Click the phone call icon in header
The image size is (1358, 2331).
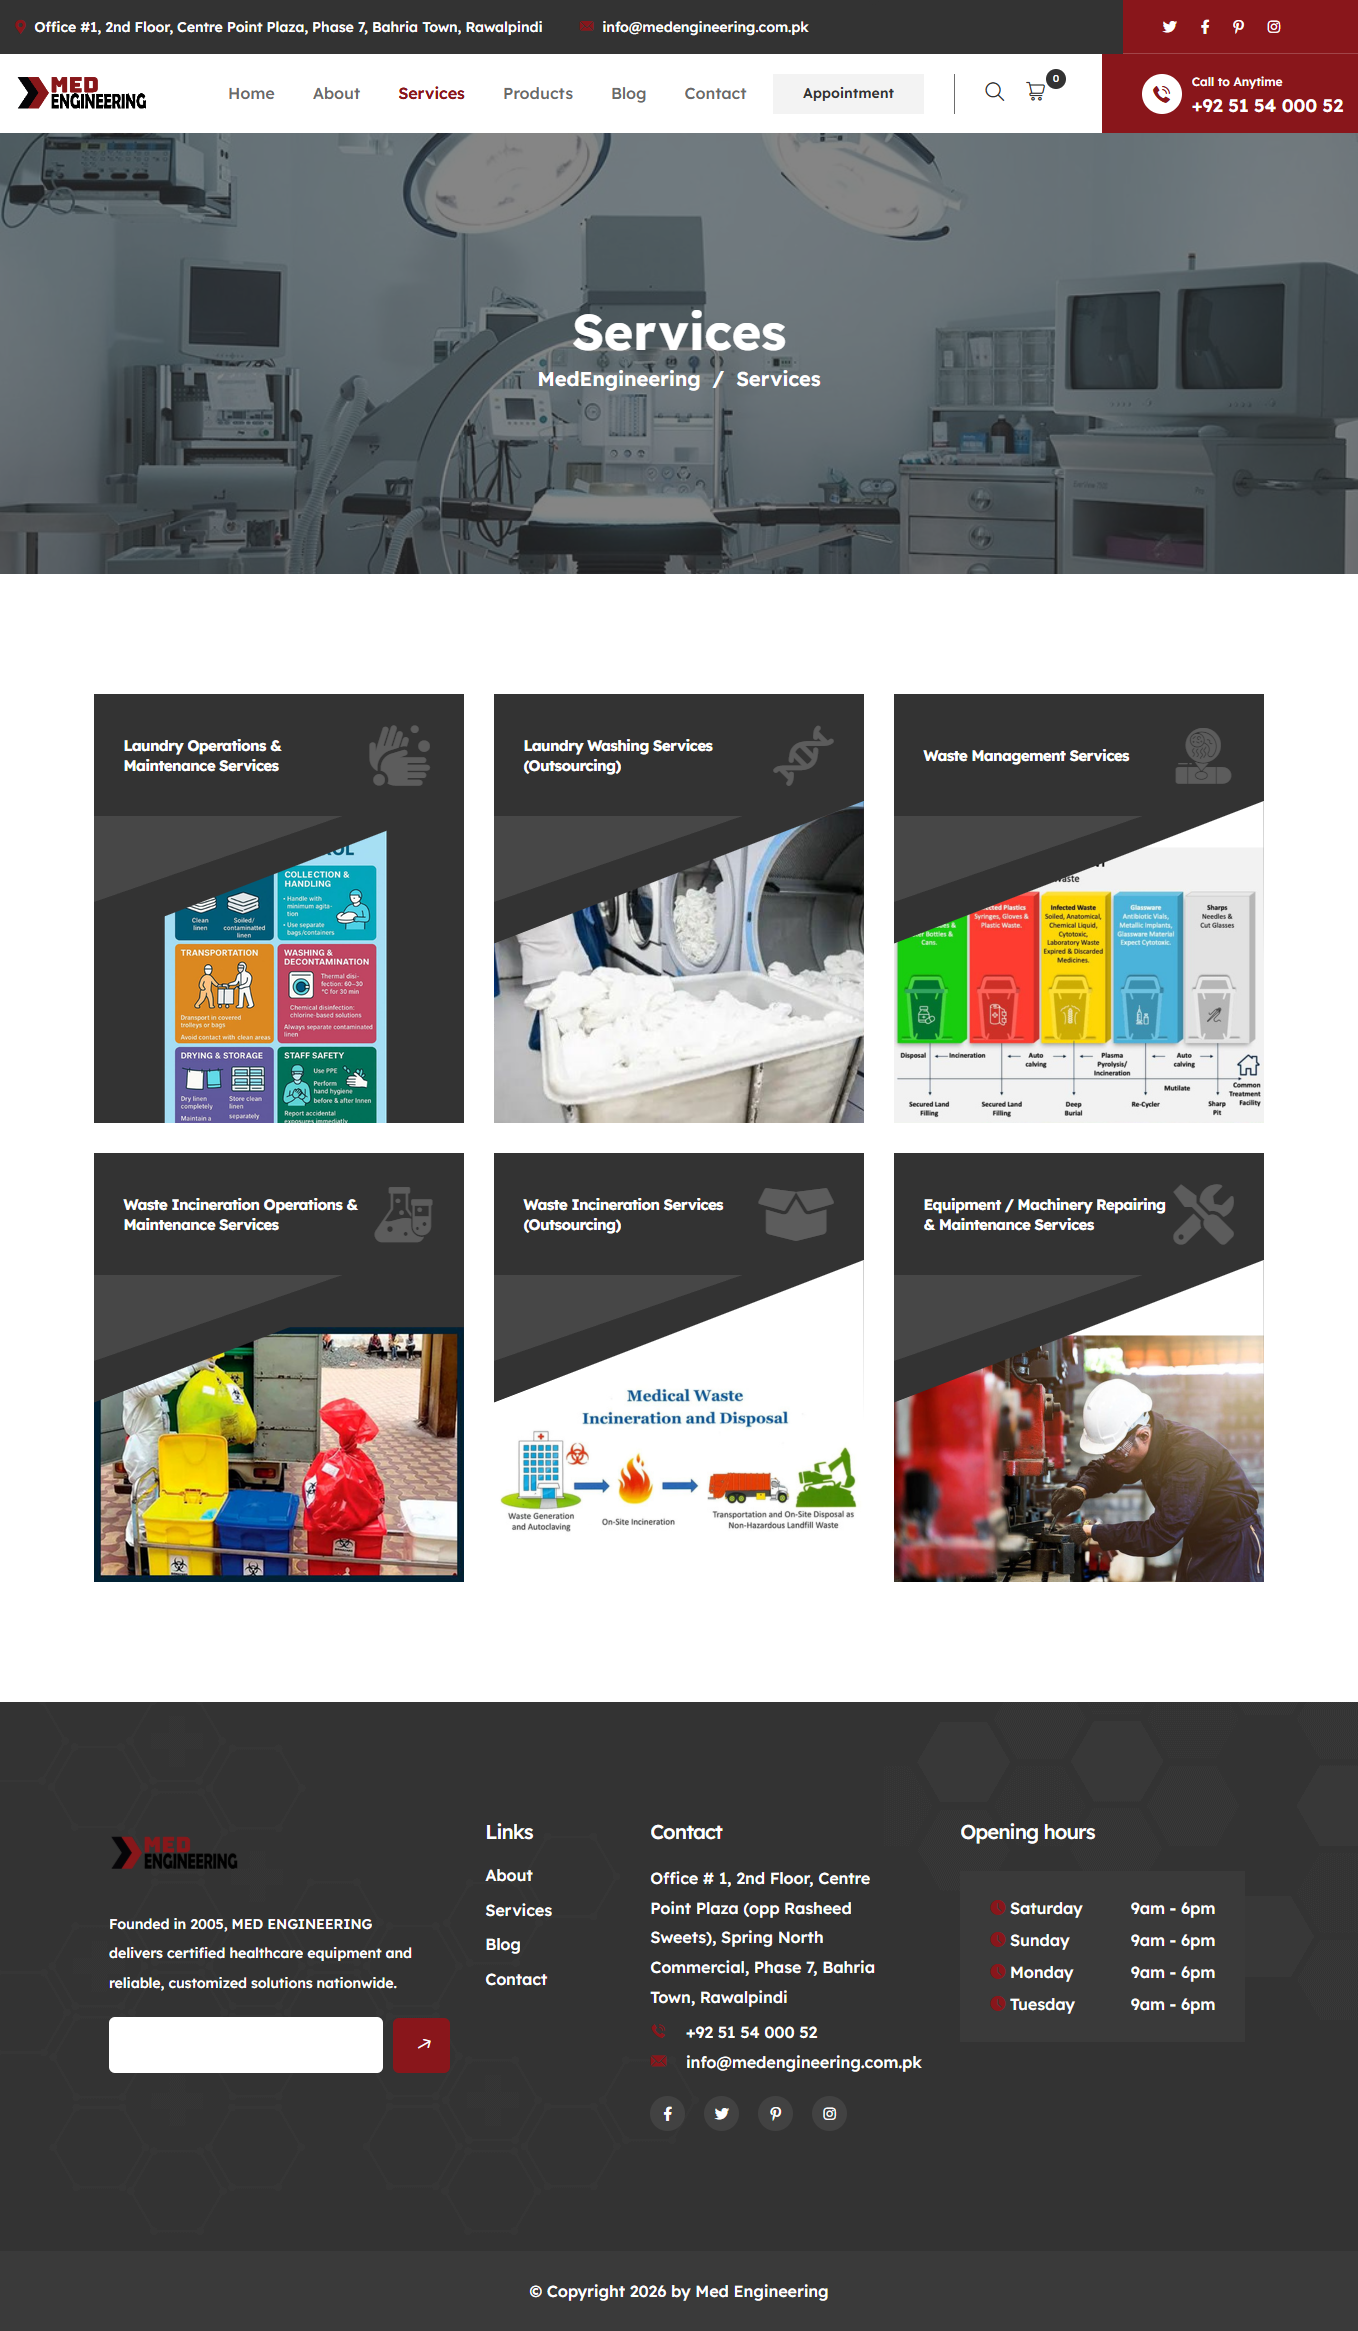[1161, 94]
